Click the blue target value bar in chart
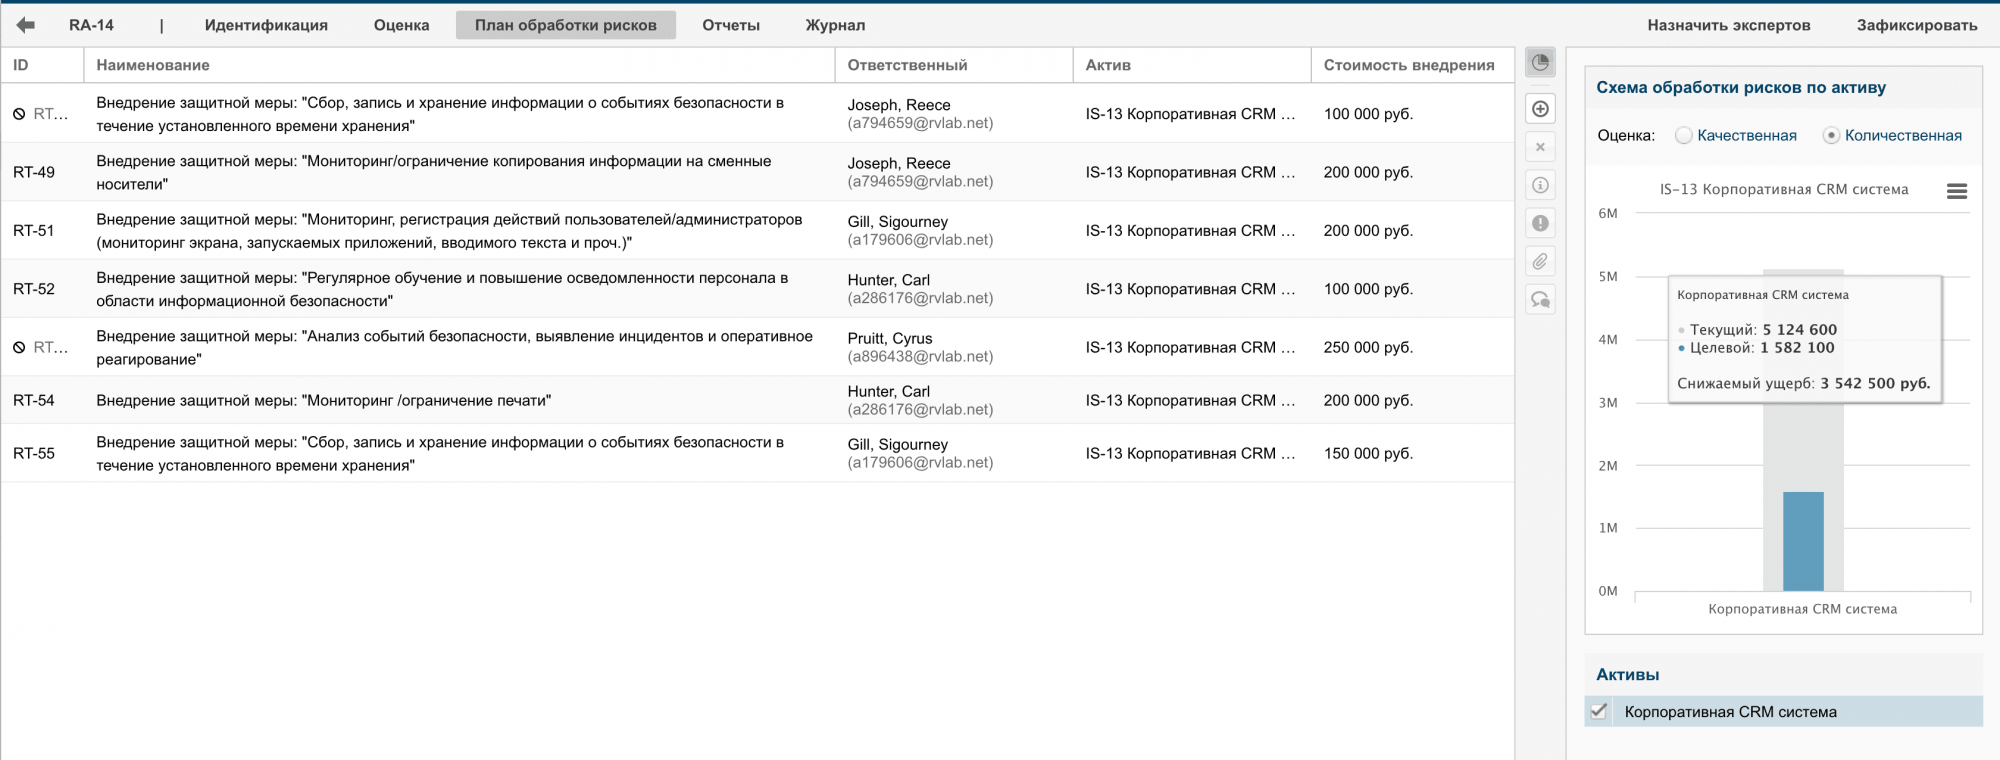The image size is (2000, 760). tap(1803, 541)
